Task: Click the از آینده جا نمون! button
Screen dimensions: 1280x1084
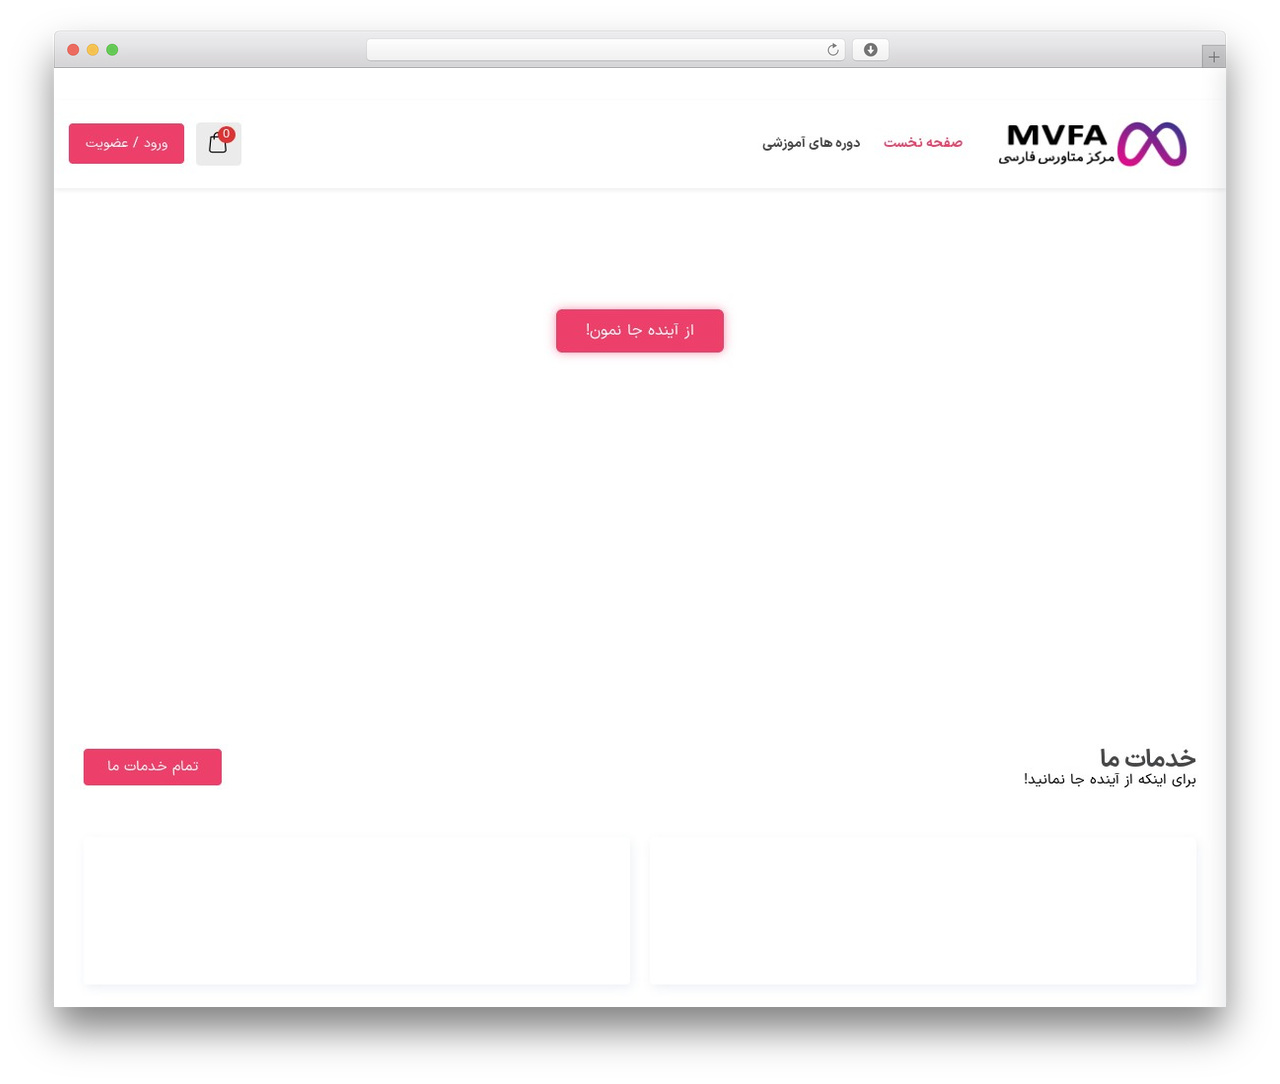Action: 640,330
